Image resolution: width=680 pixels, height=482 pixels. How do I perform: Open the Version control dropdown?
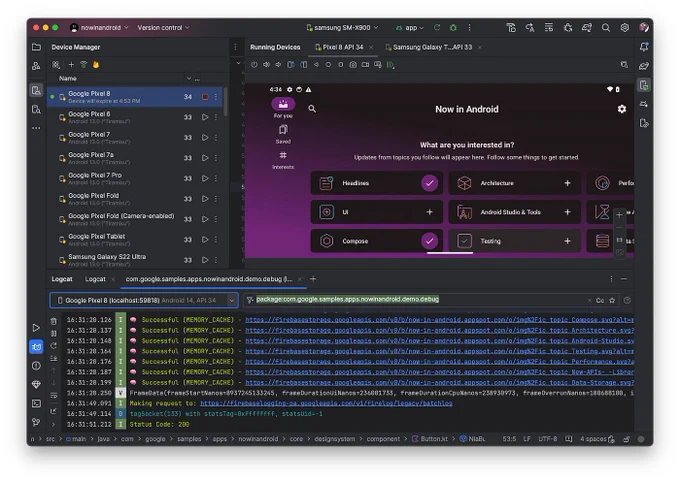point(163,27)
